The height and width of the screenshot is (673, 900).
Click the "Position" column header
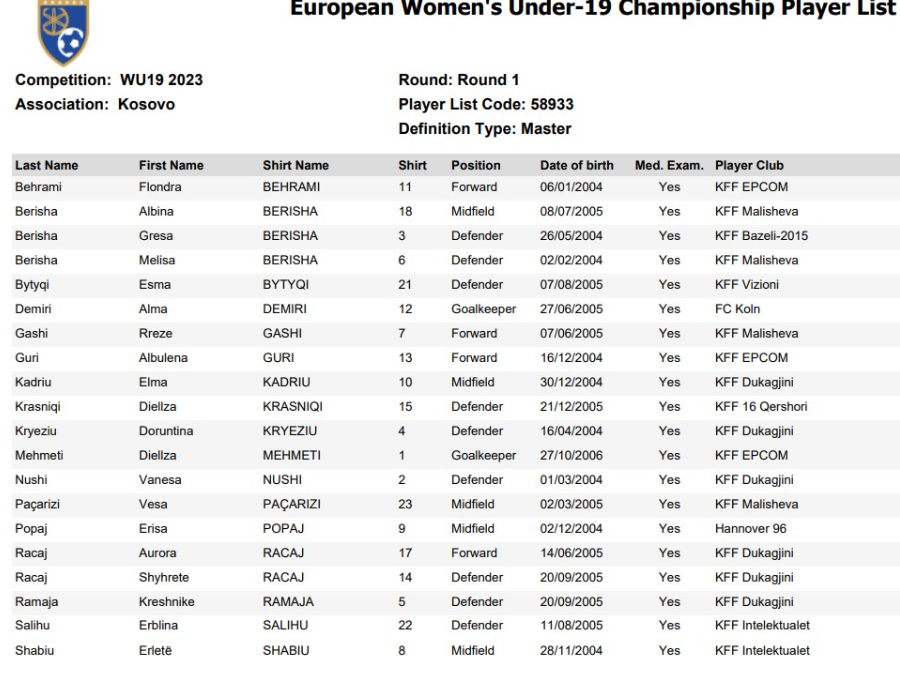pyautogui.click(x=476, y=165)
